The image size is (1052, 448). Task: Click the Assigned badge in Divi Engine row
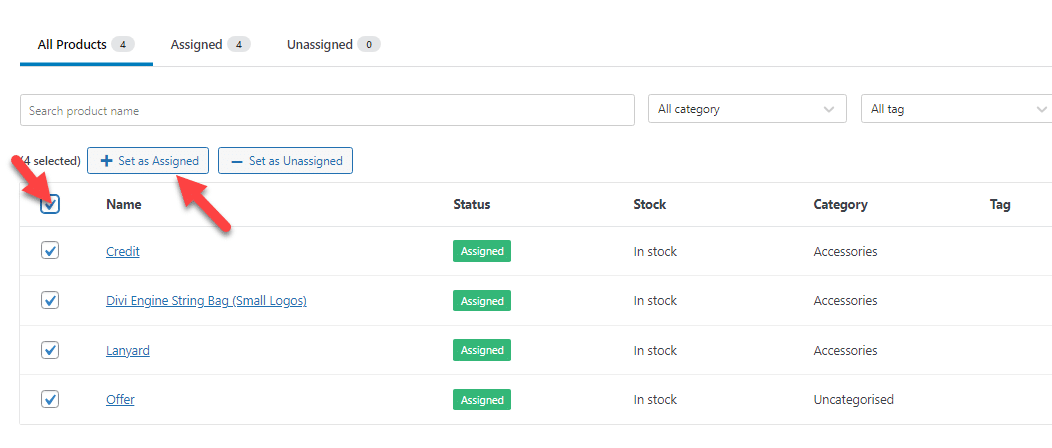click(482, 301)
